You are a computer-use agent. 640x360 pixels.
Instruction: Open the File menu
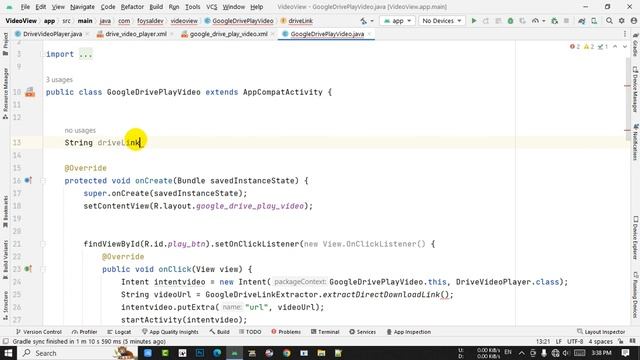click(25, 7)
